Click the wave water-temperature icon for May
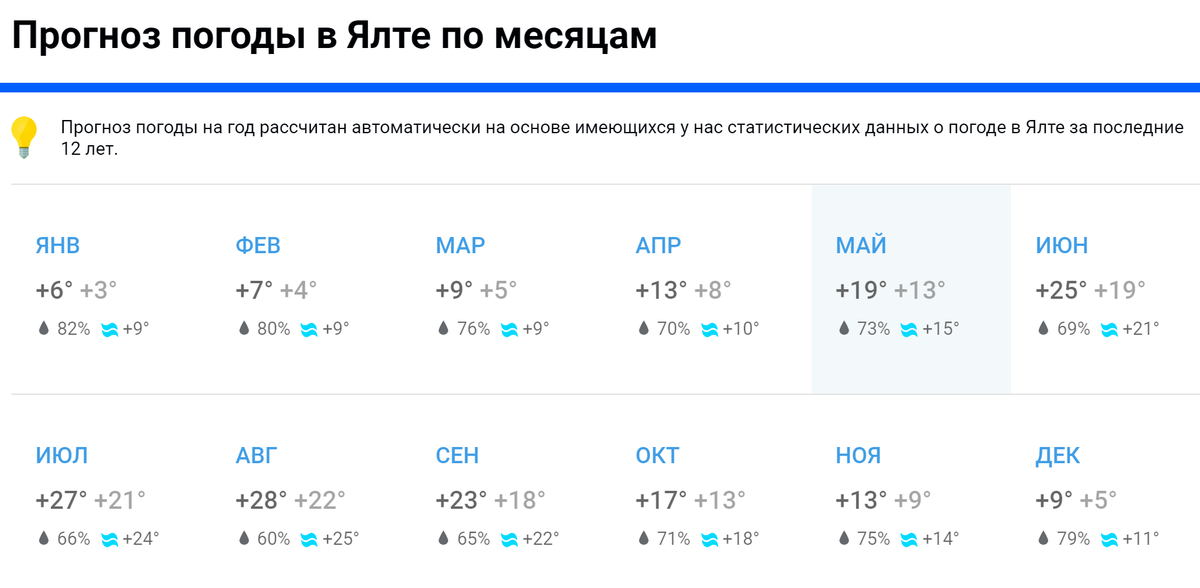1200x588 pixels. [x=907, y=327]
